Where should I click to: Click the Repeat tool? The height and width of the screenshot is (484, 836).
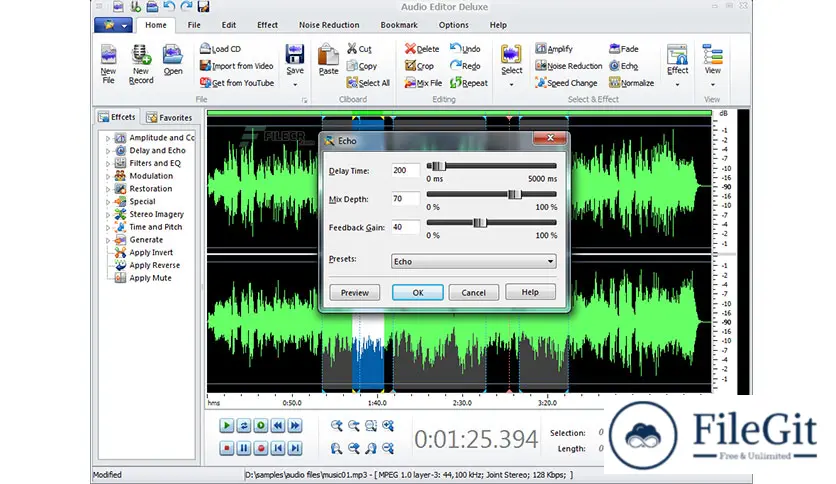(x=469, y=83)
